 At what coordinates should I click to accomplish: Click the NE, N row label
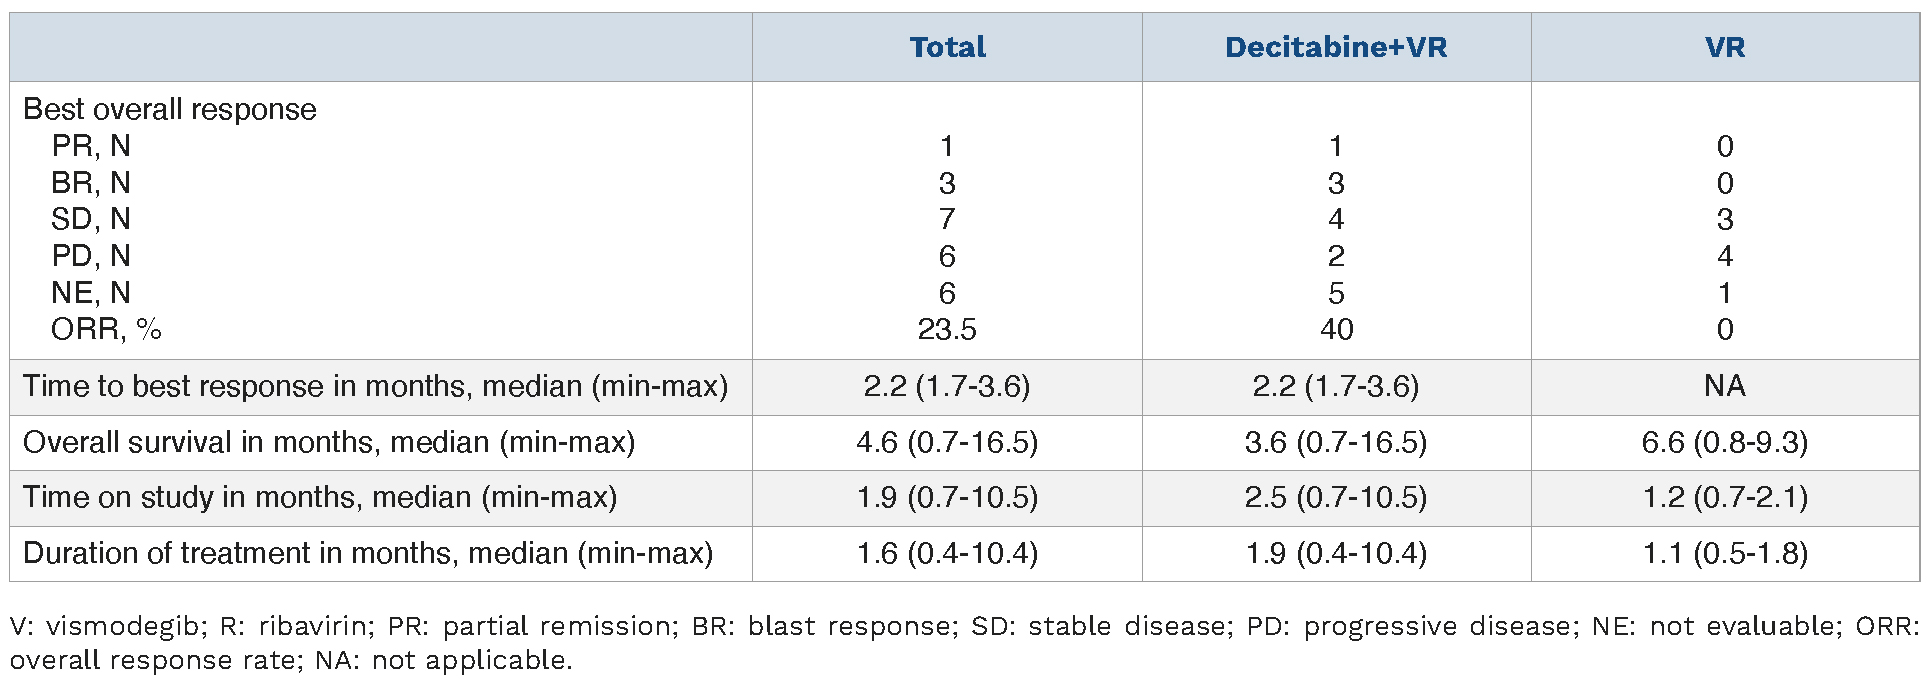coord(91,293)
